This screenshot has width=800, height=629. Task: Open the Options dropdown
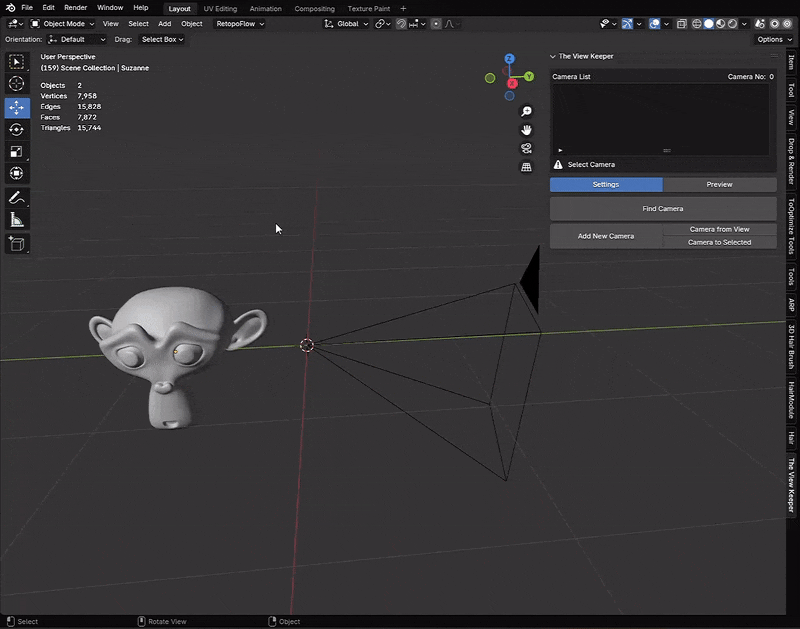tap(773, 39)
